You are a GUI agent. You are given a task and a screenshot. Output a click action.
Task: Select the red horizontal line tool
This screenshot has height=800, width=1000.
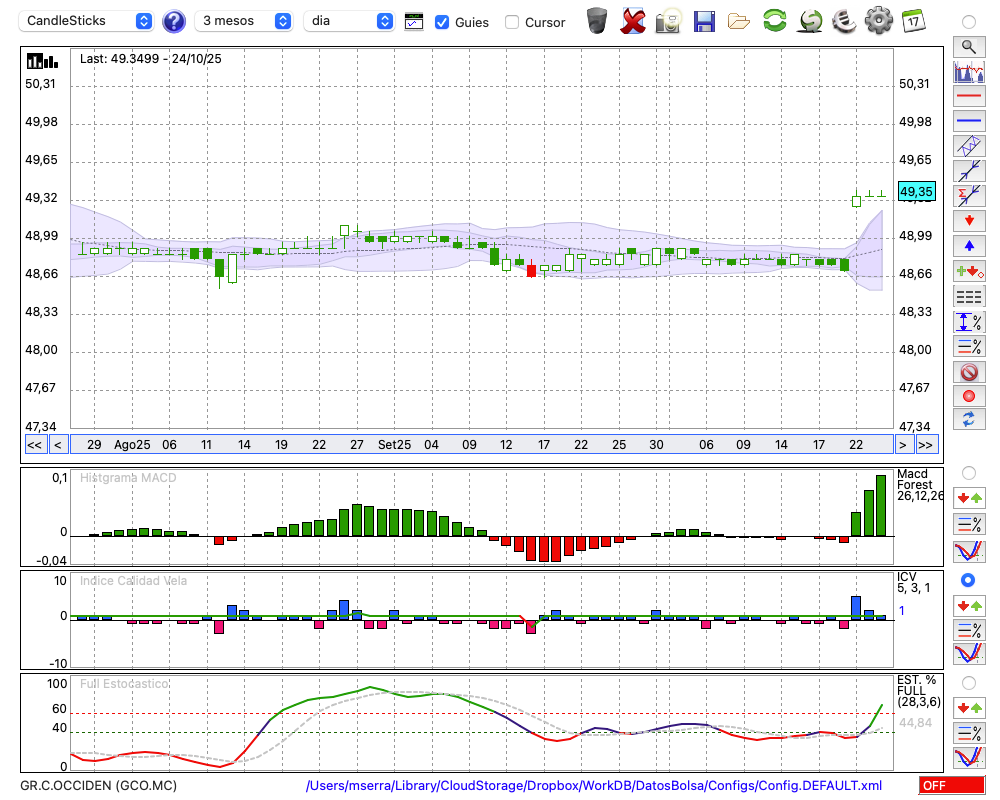[x=968, y=97]
